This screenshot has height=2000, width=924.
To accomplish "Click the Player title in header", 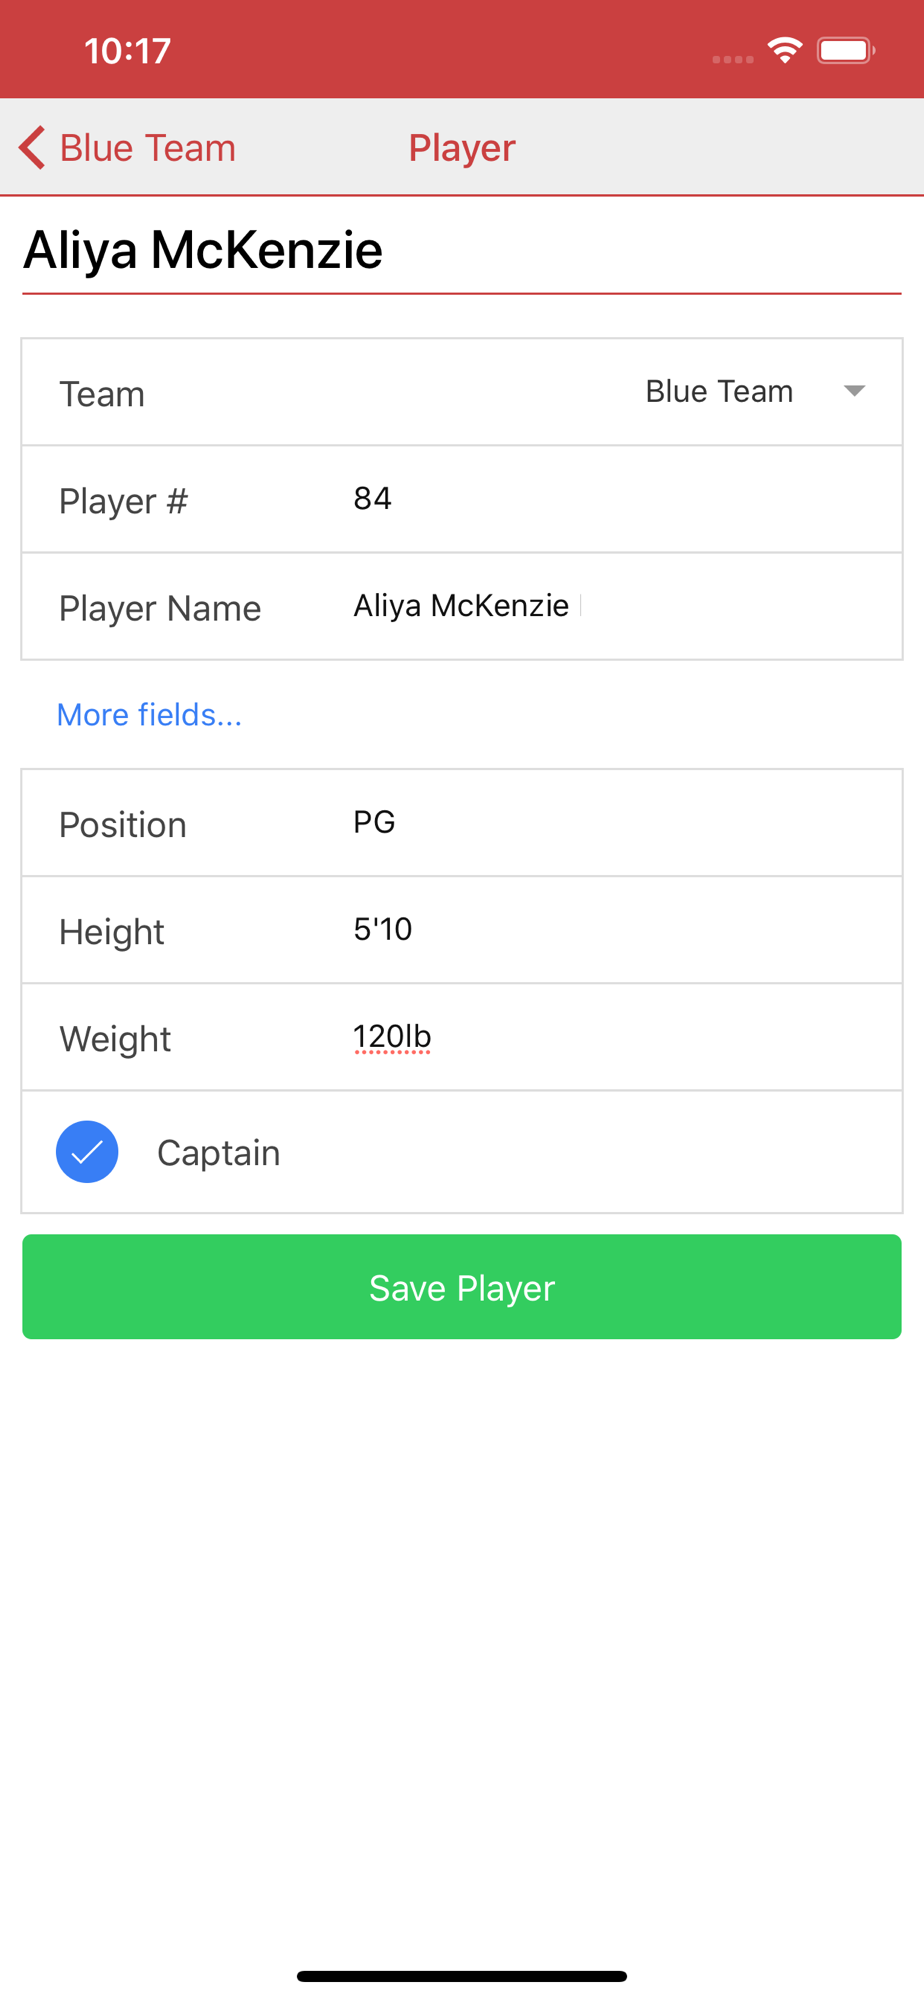I will (462, 148).
